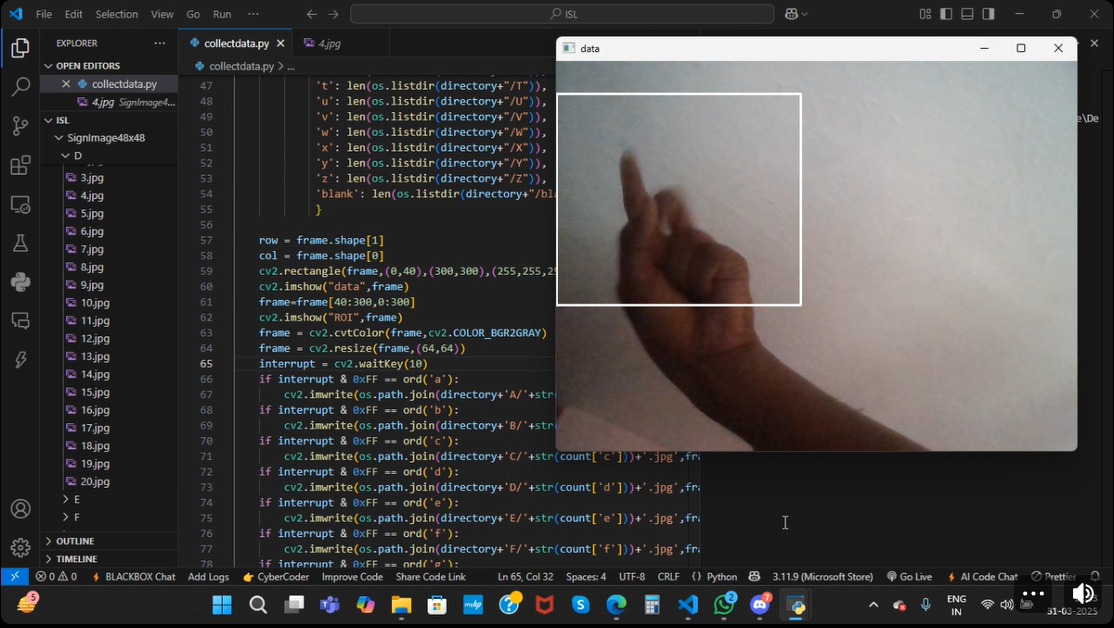Image resolution: width=1114 pixels, height=628 pixels.
Task: Open the Calculator app in taskbar
Action: click(x=652, y=605)
